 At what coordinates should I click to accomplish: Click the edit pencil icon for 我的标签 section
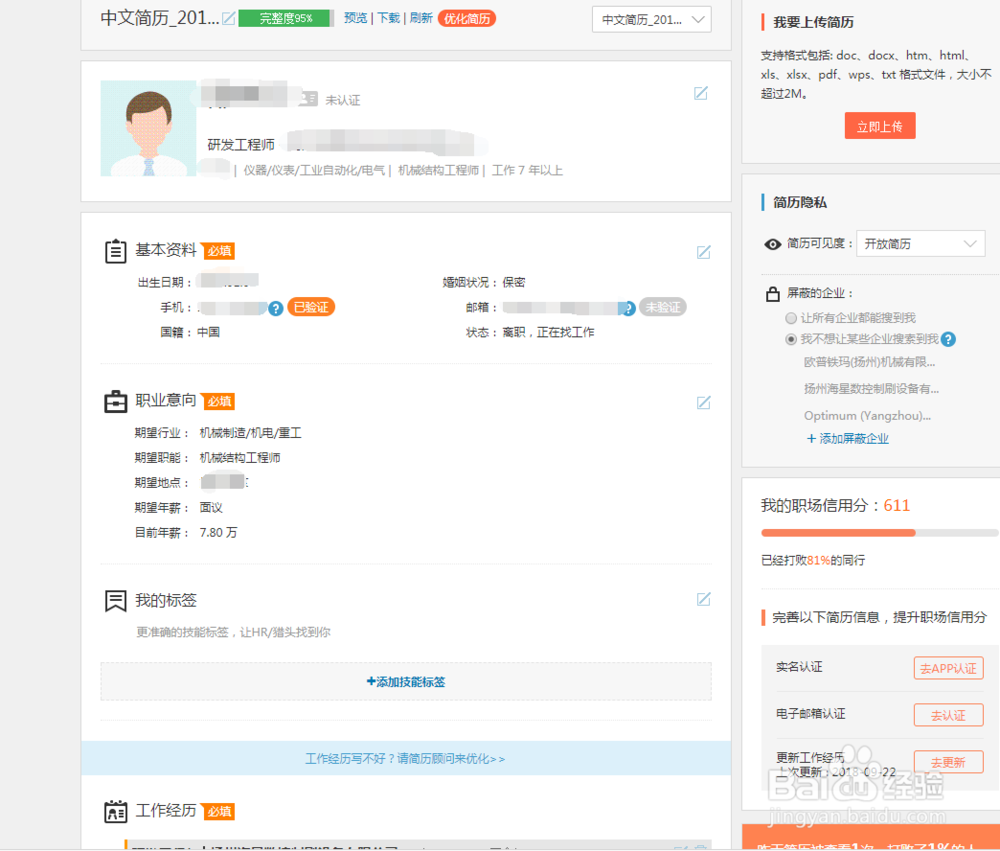(703, 599)
